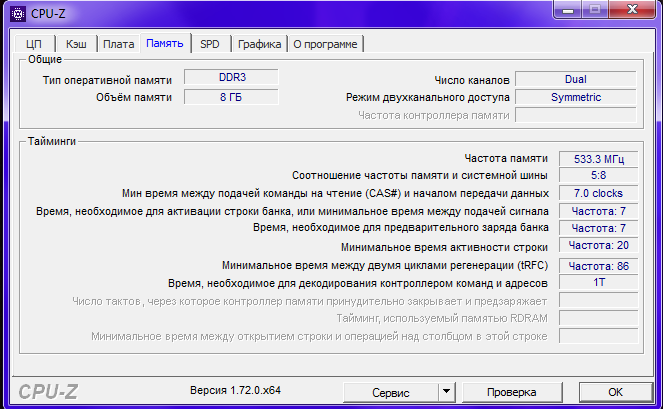The width and height of the screenshot is (663, 409).
Task: Close the CPU-Z window
Action: [632, 10]
